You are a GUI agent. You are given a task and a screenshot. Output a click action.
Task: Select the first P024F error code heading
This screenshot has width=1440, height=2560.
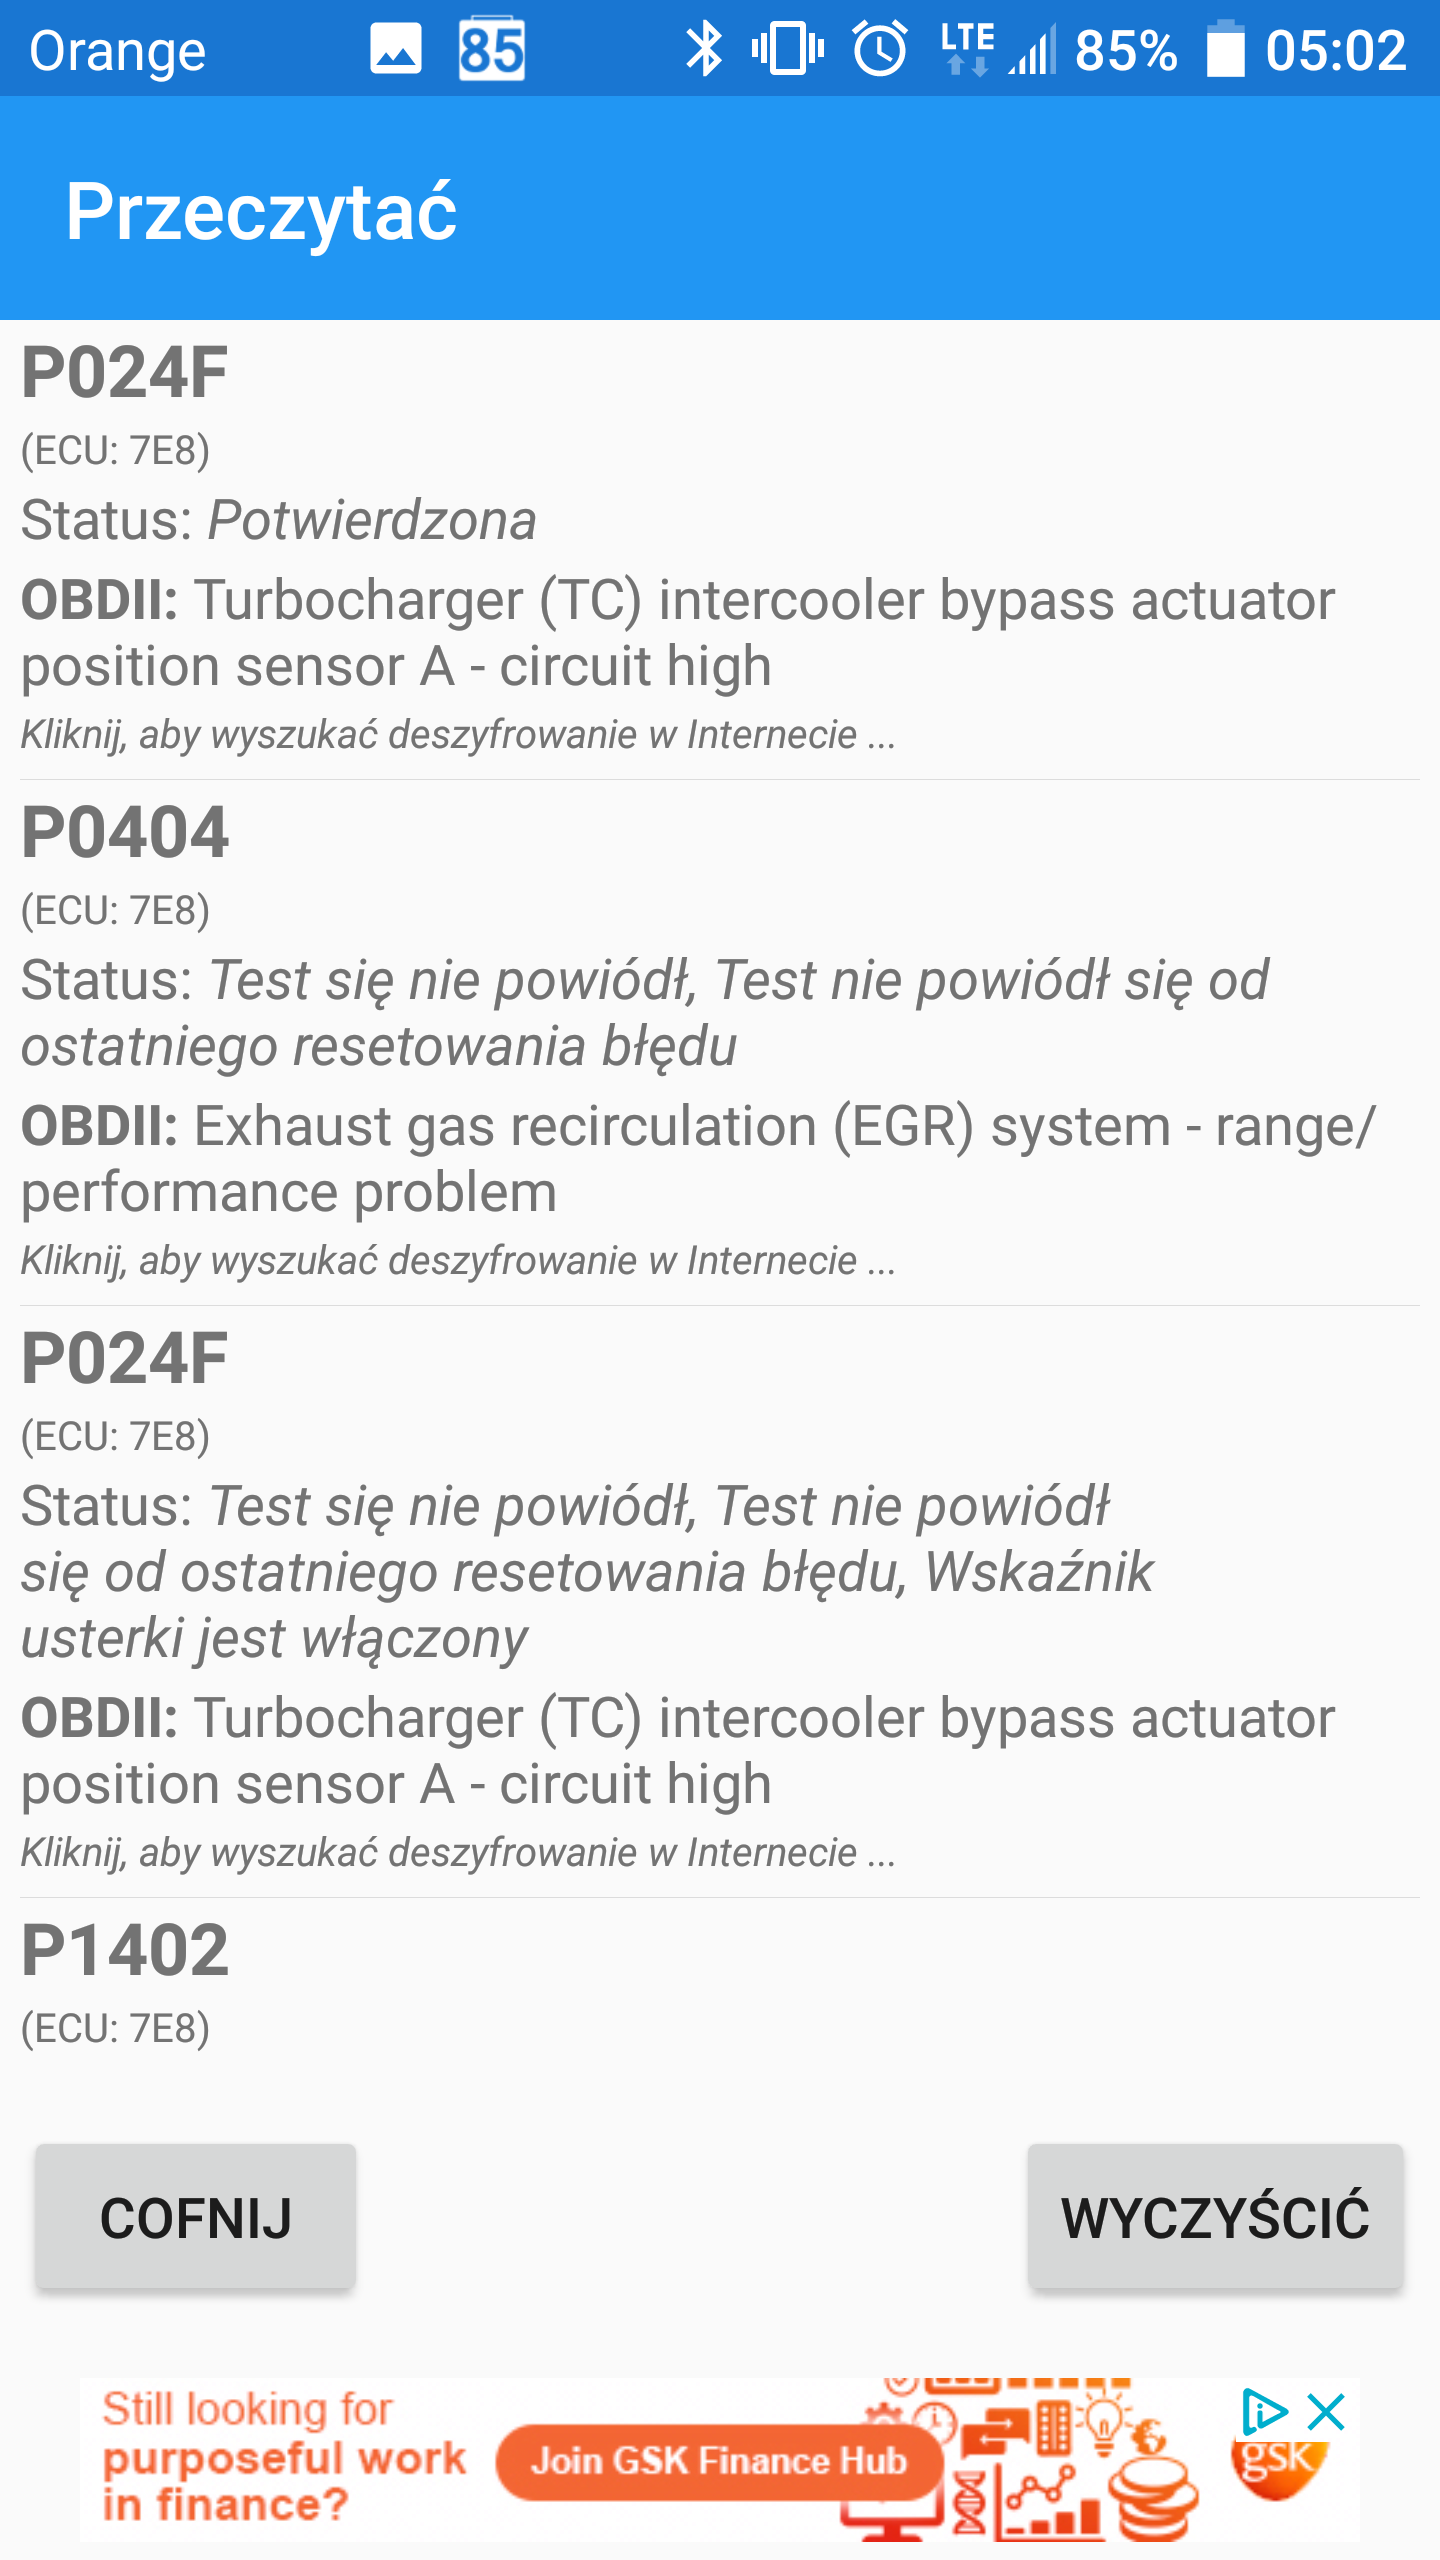pyautogui.click(x=125, y=373)
